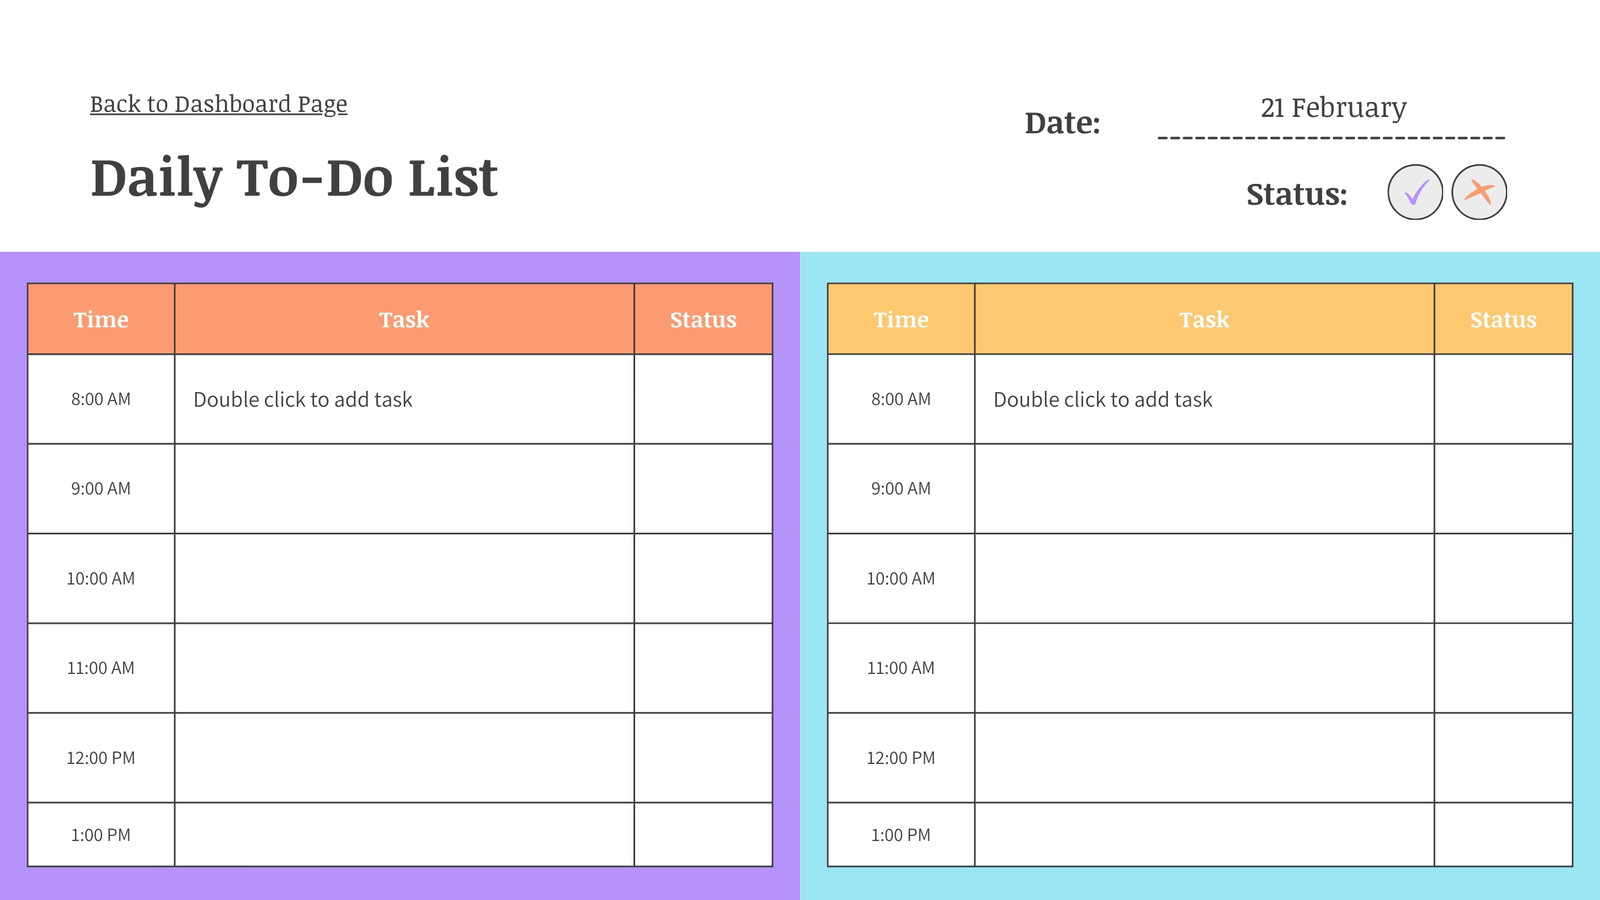Click the orange Task header in left table
Viewport: 1600px width, 900px height.
pyautogui.click(x=404, y=319)
